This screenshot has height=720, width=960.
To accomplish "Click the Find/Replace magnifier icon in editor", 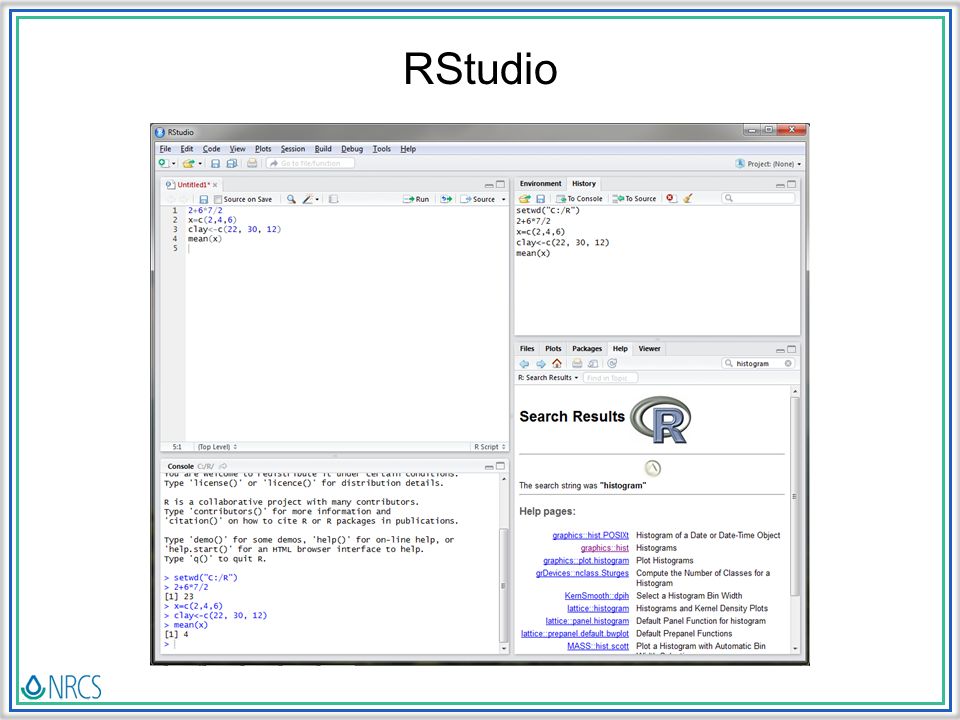I will point(291,199).
